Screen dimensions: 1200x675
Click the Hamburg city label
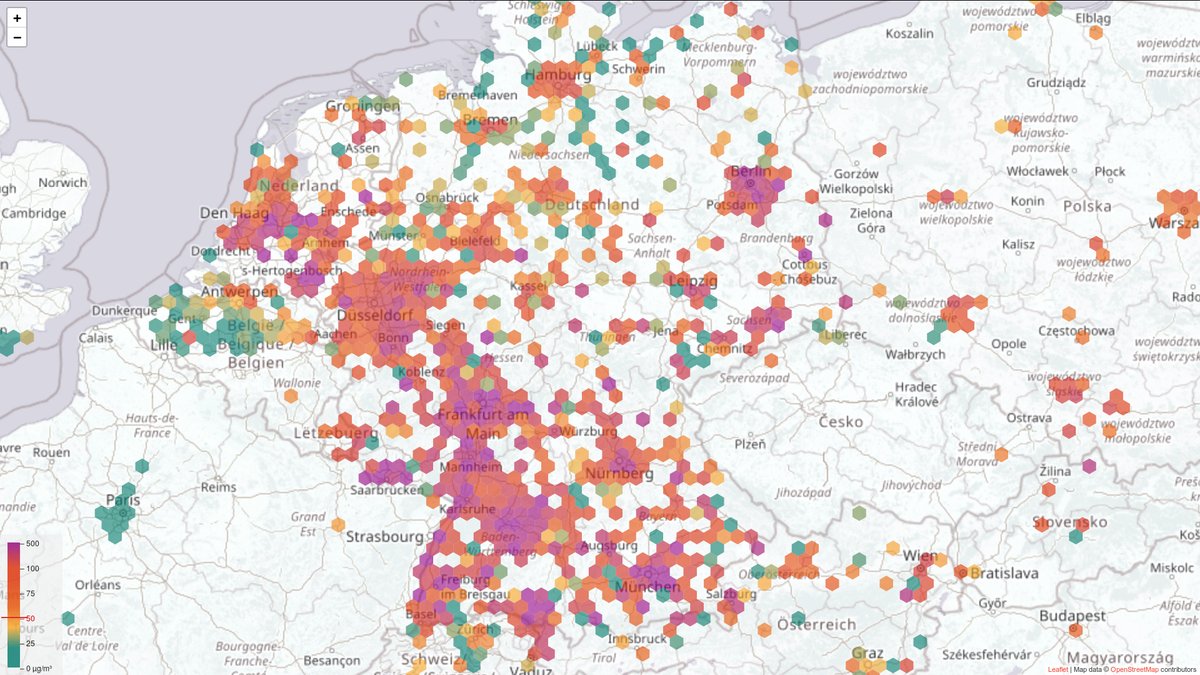click(x=559, y=75)
